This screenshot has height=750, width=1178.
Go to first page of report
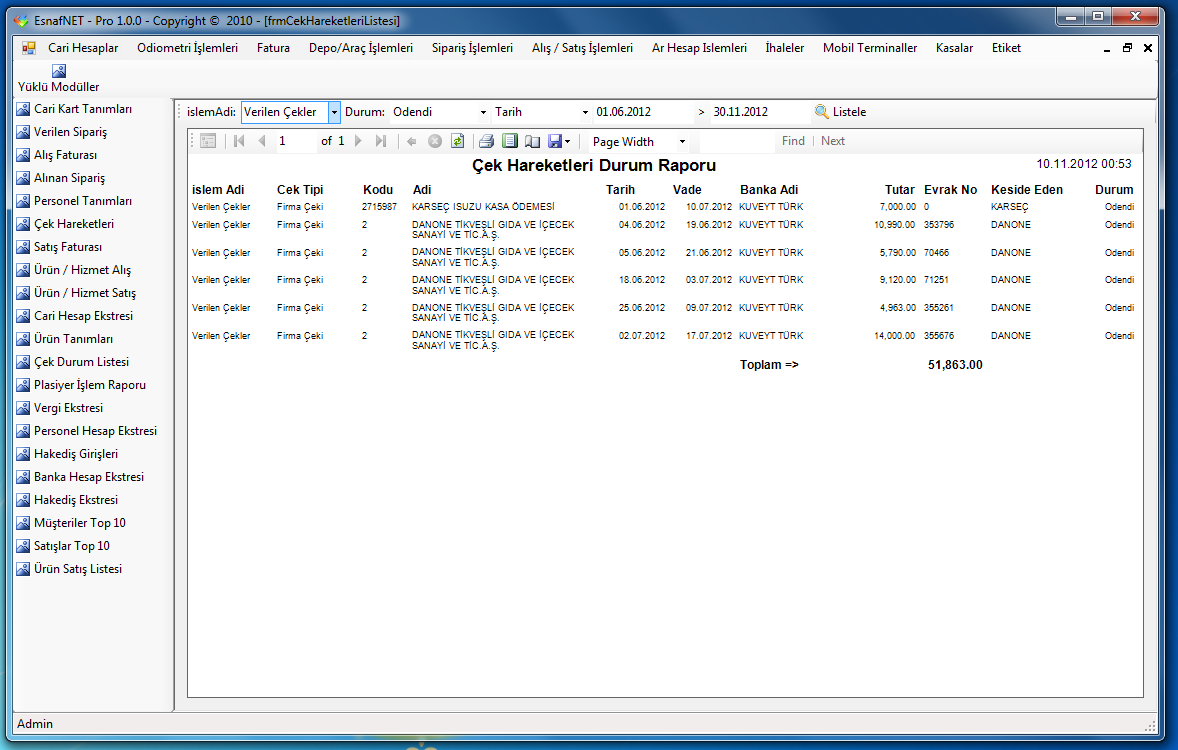[x=239, y=141]
